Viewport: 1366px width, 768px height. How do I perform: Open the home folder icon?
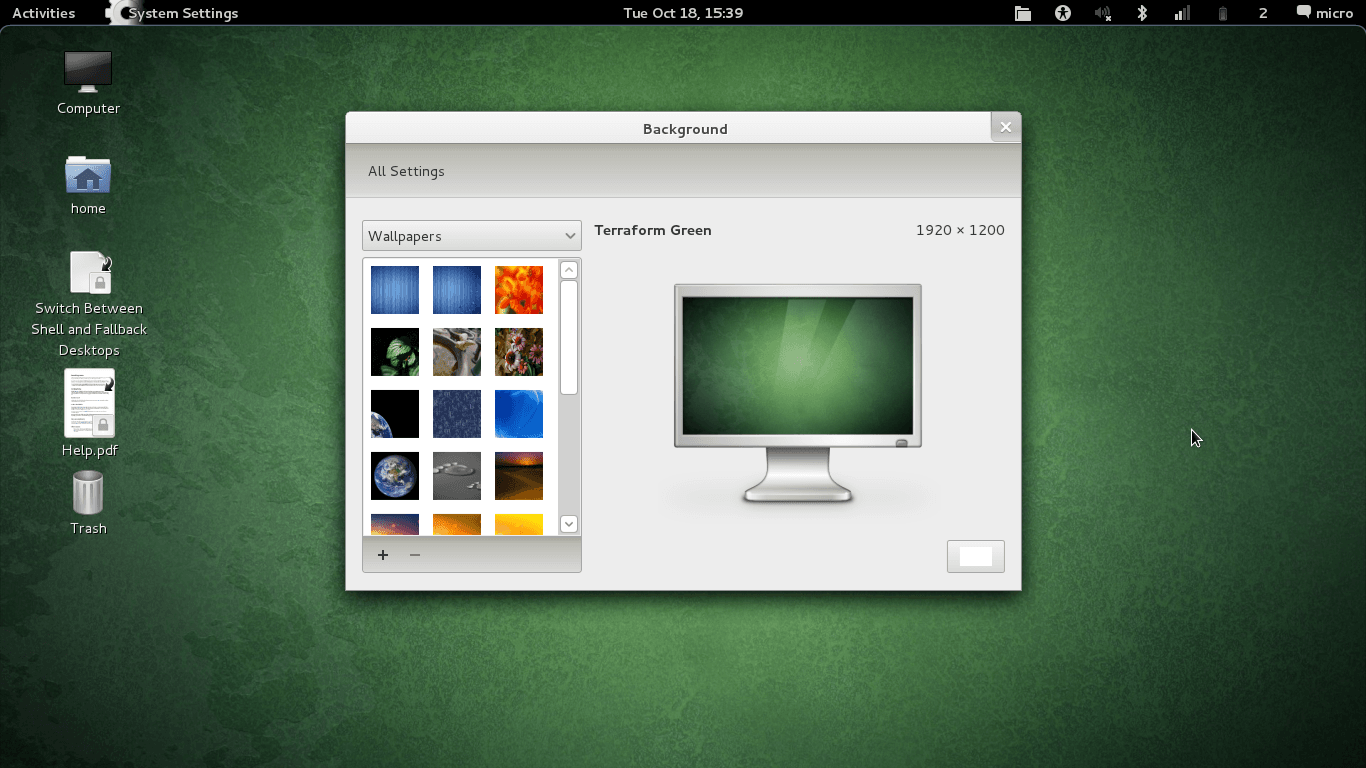click(x=88, y=176)
